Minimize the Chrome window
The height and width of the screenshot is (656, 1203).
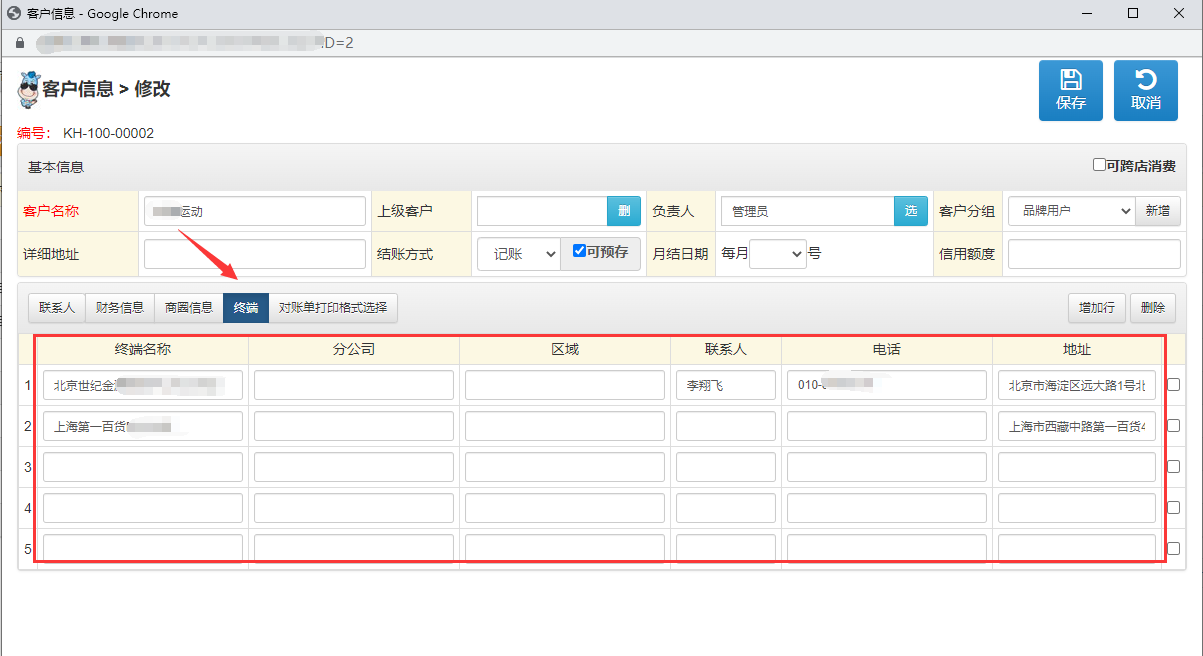click(x=1087, y=13)
